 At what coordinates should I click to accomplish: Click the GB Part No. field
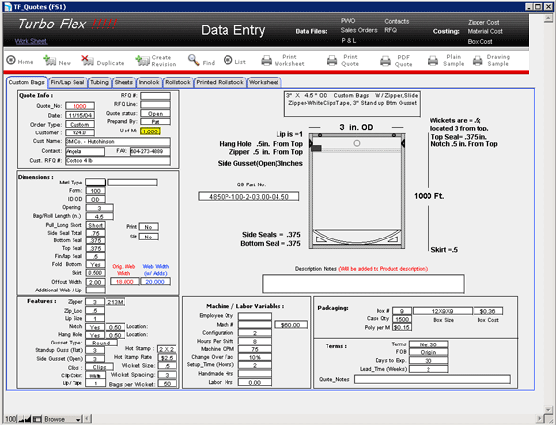(x=249, y=196)
